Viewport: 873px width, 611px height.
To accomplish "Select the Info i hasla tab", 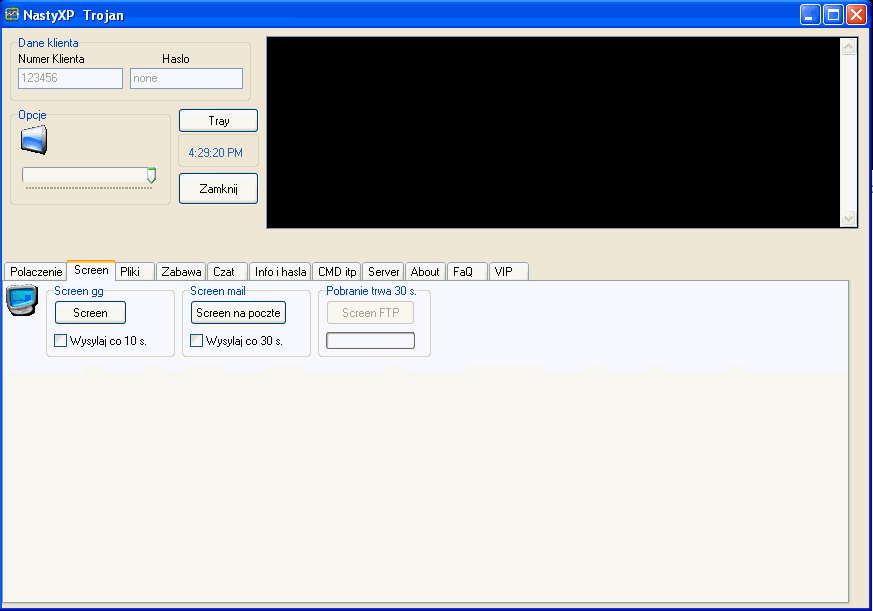I will (280, 271).
